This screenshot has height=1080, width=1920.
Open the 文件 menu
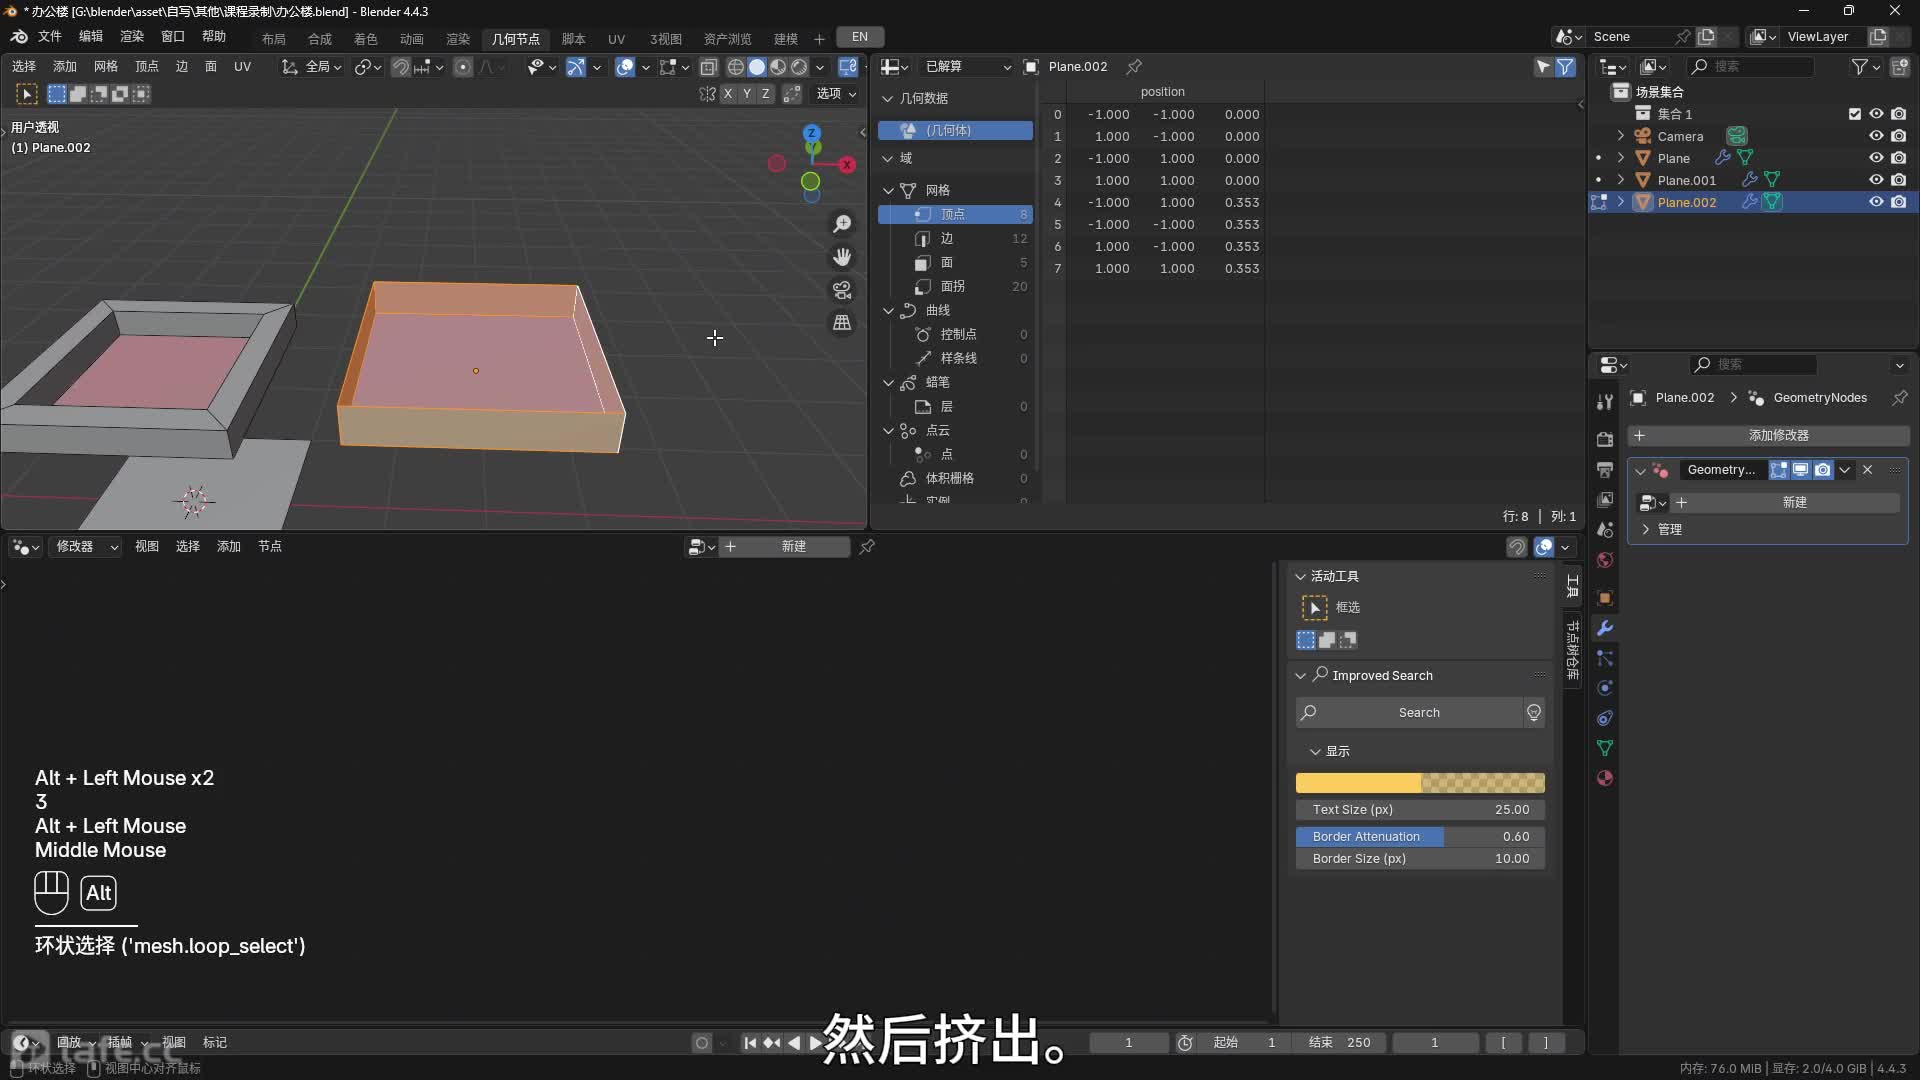point(50,37)
